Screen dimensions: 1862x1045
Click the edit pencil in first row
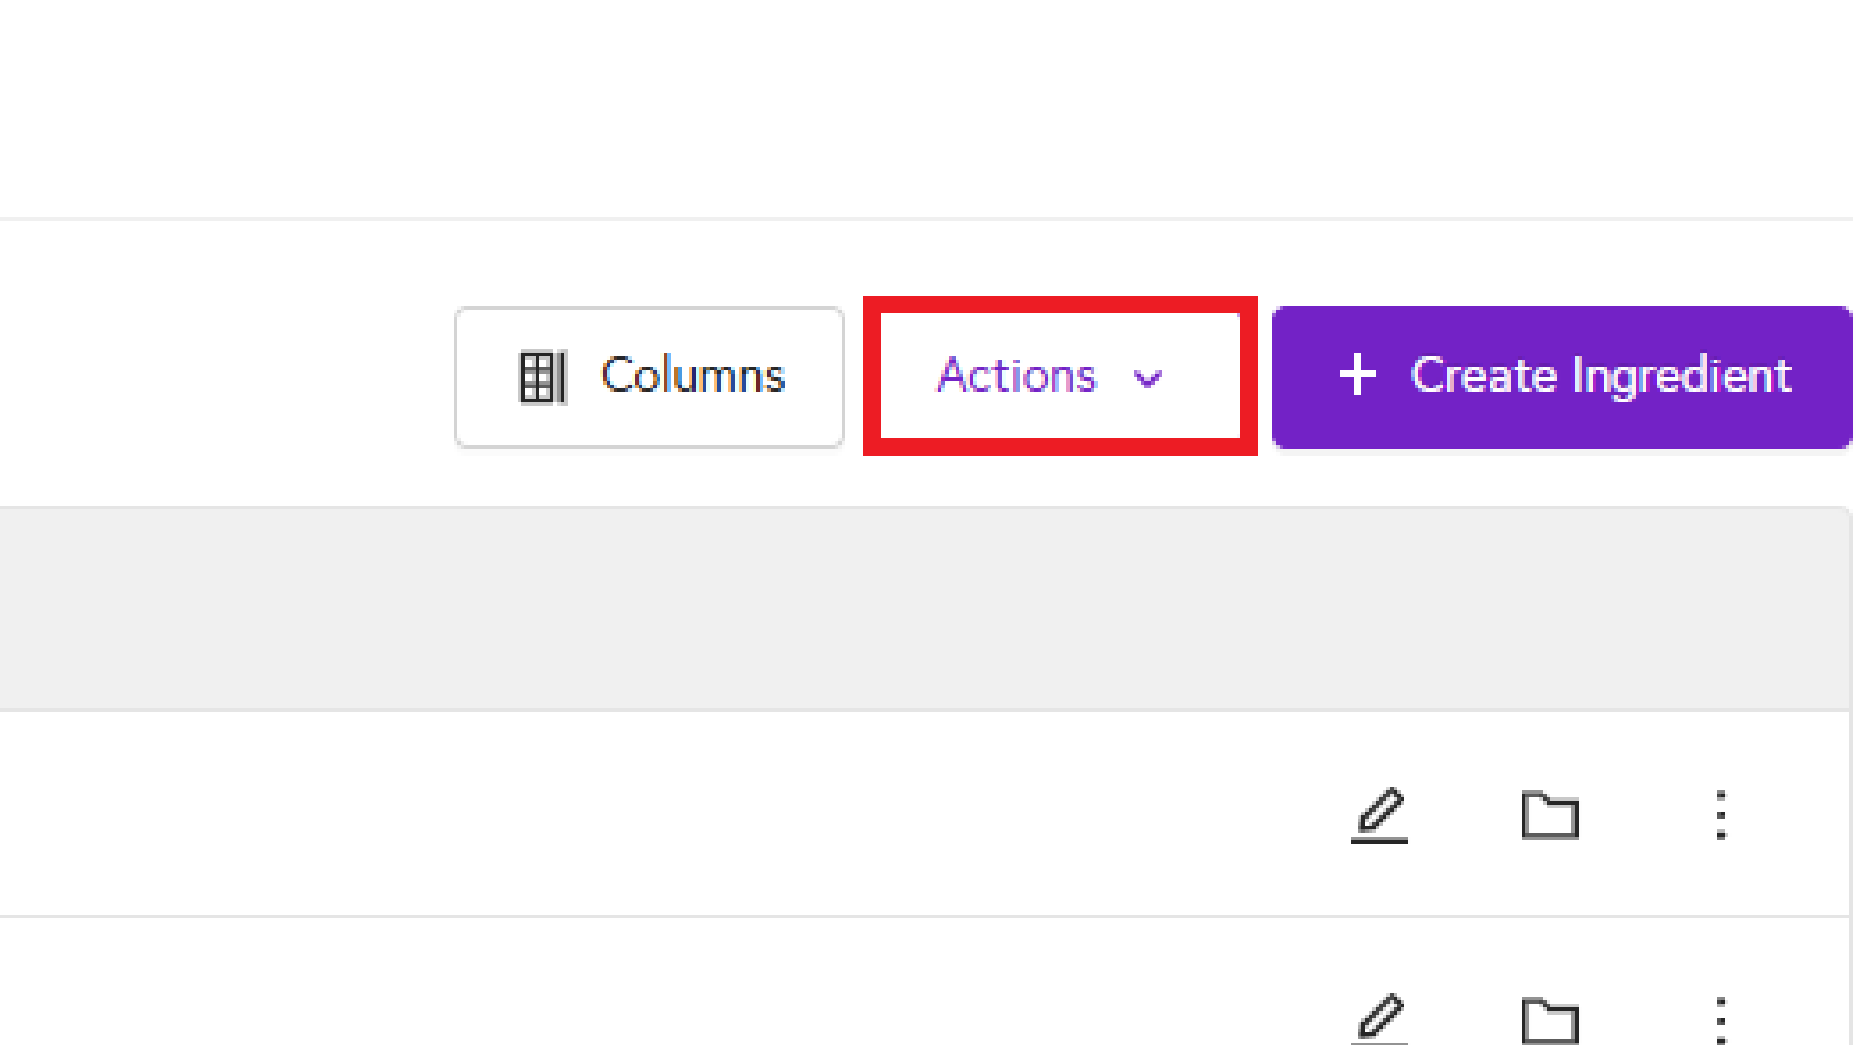(x=1380, y=814)
